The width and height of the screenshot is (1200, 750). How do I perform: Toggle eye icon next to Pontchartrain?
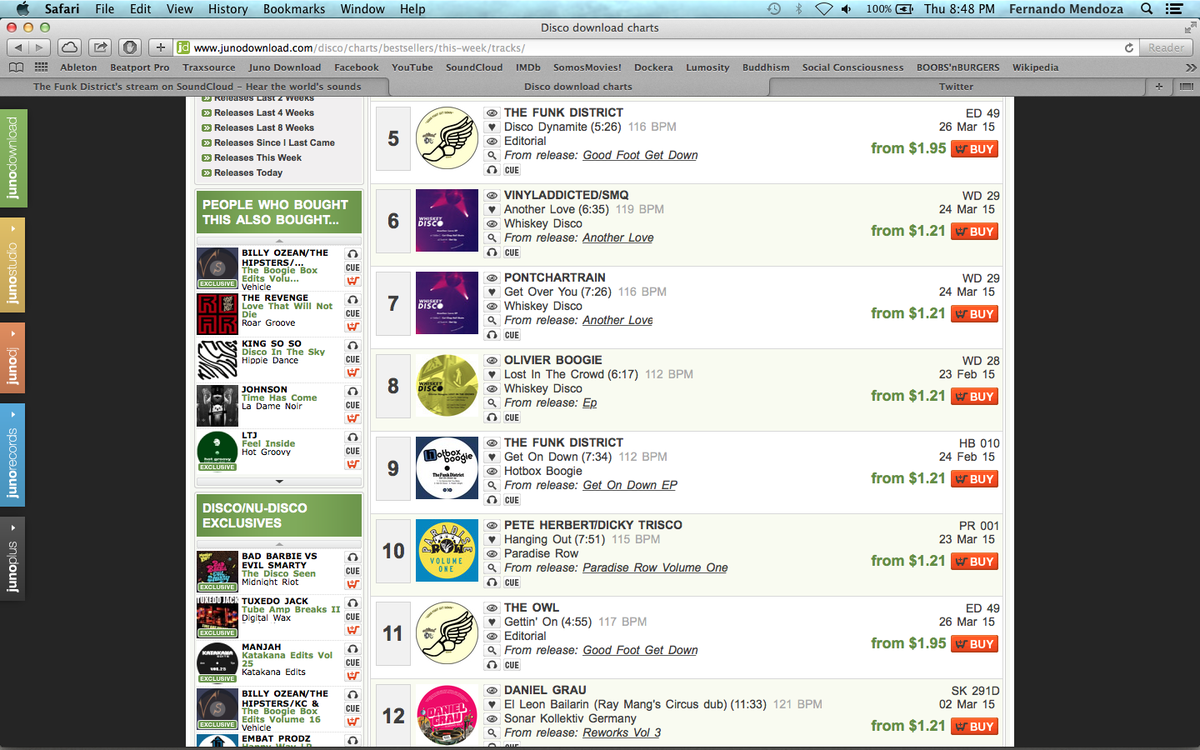click(x=491, y=278)
